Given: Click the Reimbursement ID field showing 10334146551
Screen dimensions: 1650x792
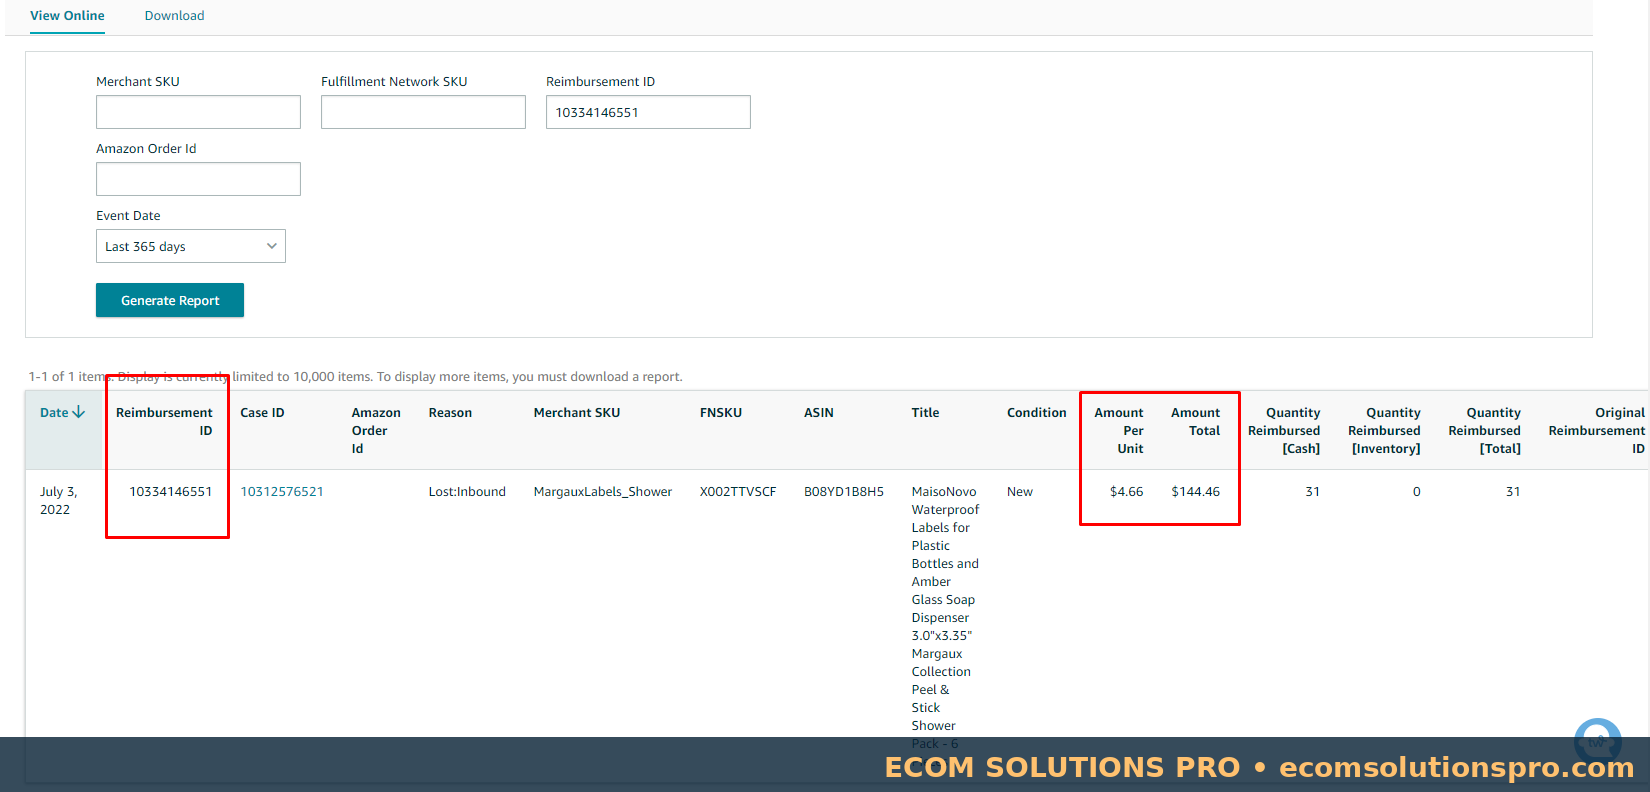Looking at the screenshot, I should click(648, 112).
